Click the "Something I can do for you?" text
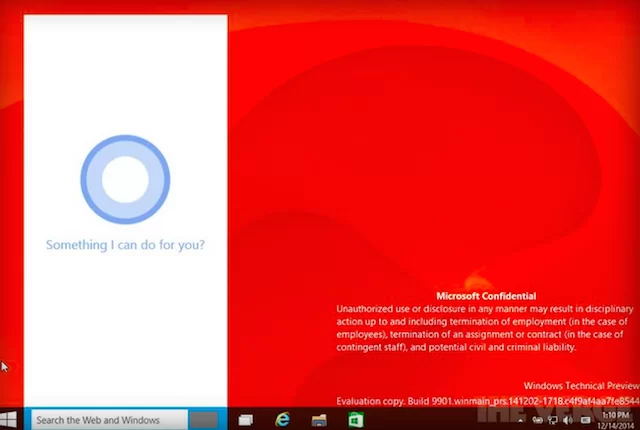This screenshot has height=430, width=640. click(x=126, y=244)
